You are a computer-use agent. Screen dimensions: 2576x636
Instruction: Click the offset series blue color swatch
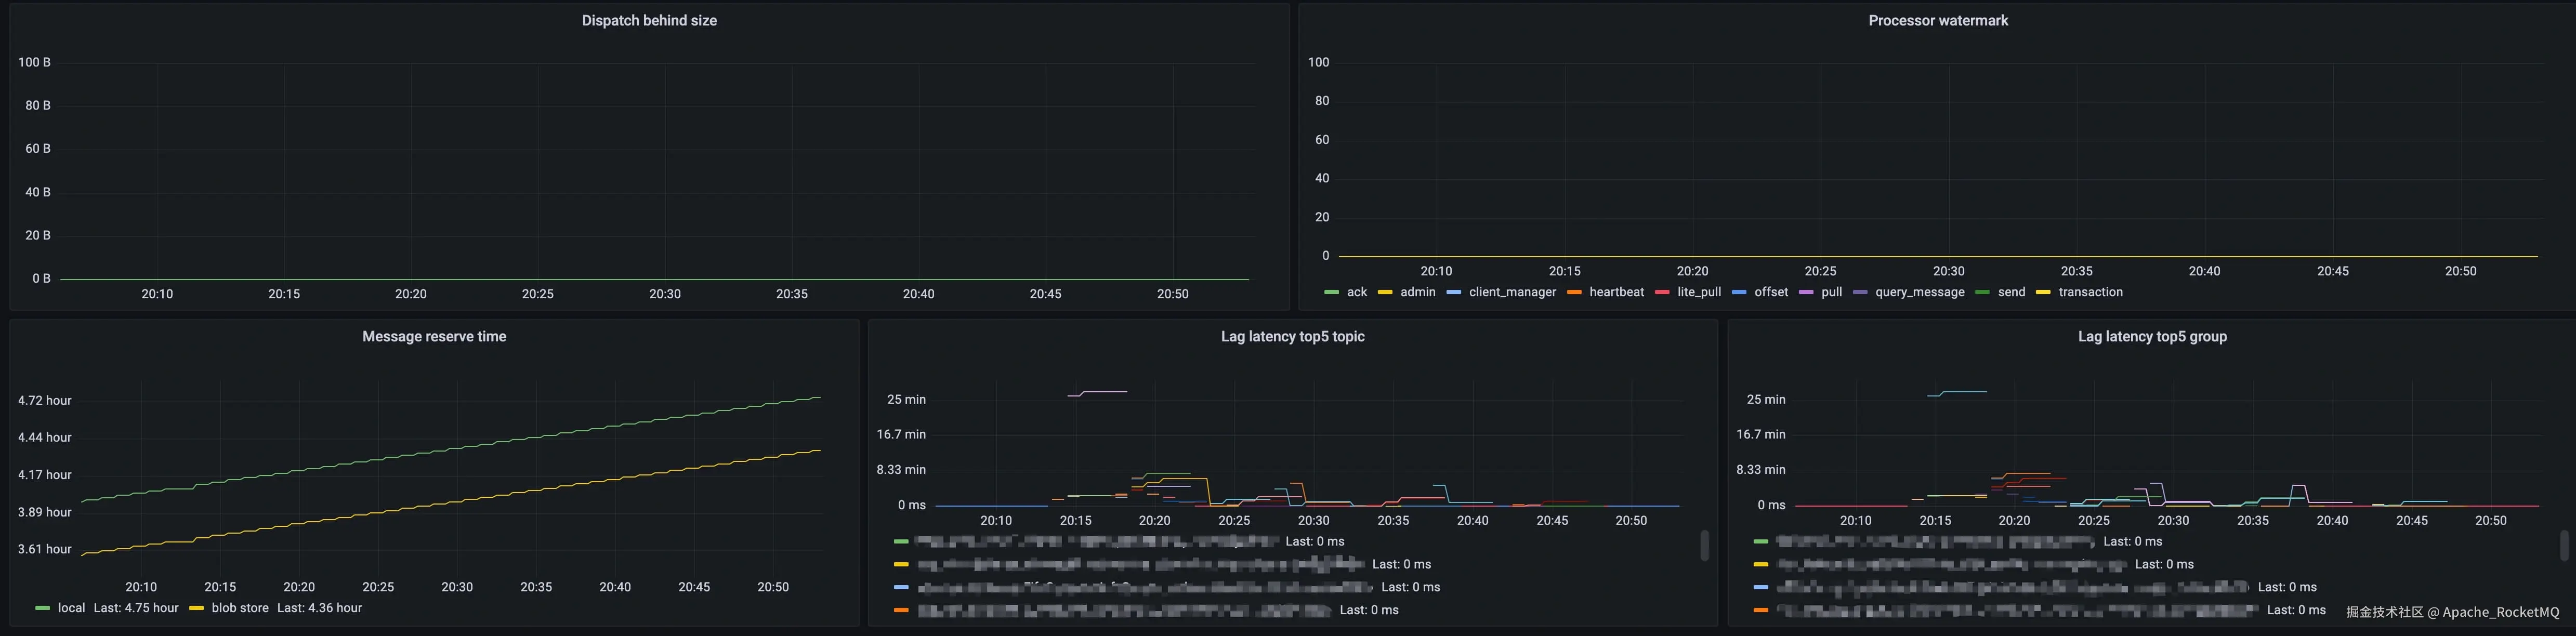click(1739, 292)
